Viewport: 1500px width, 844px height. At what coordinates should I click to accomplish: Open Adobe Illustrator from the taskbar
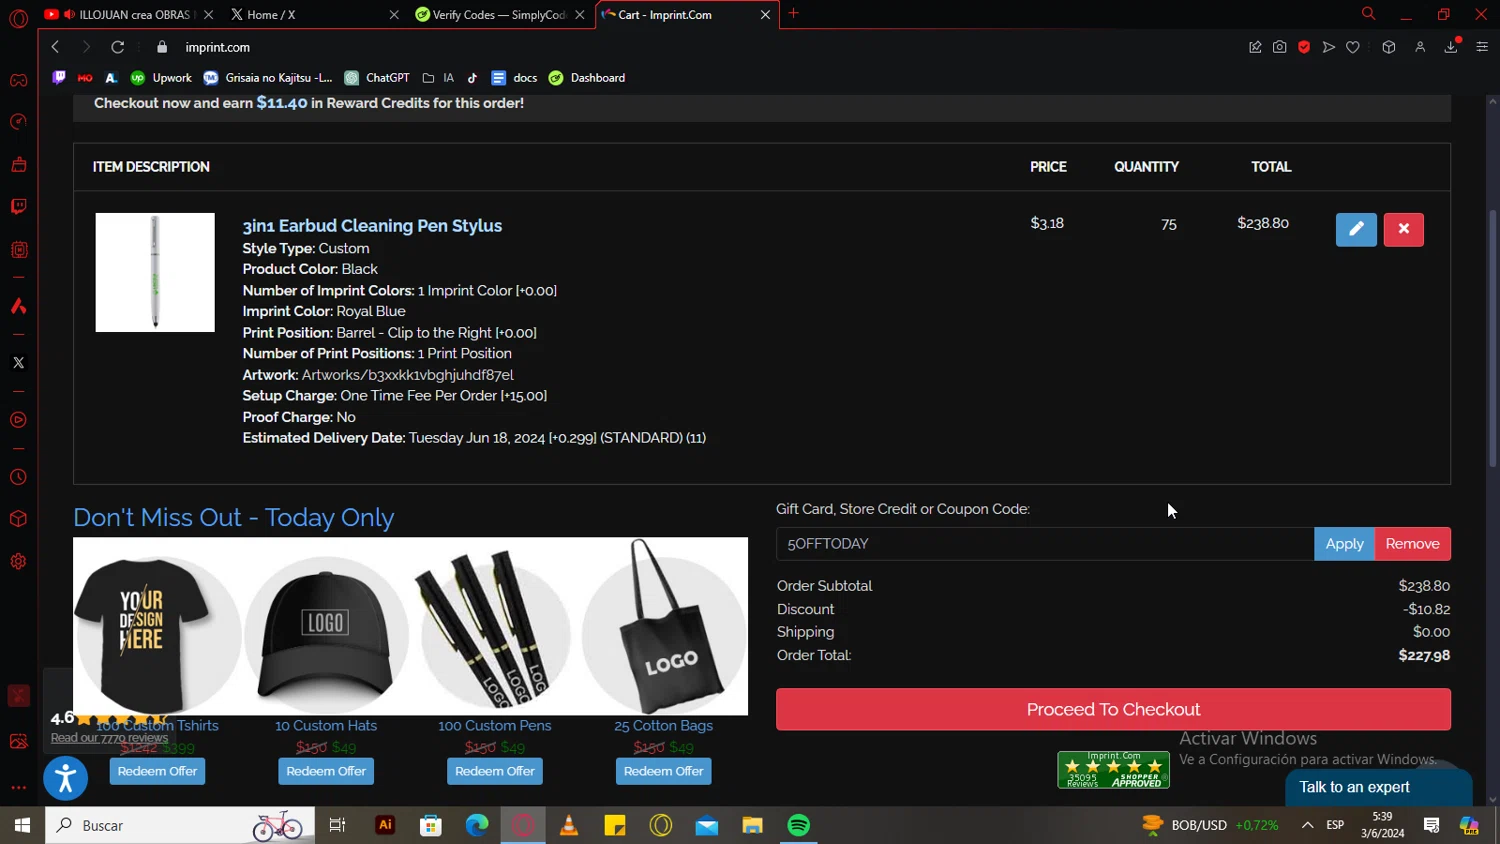pyautogui.click(x=385, y=825)
